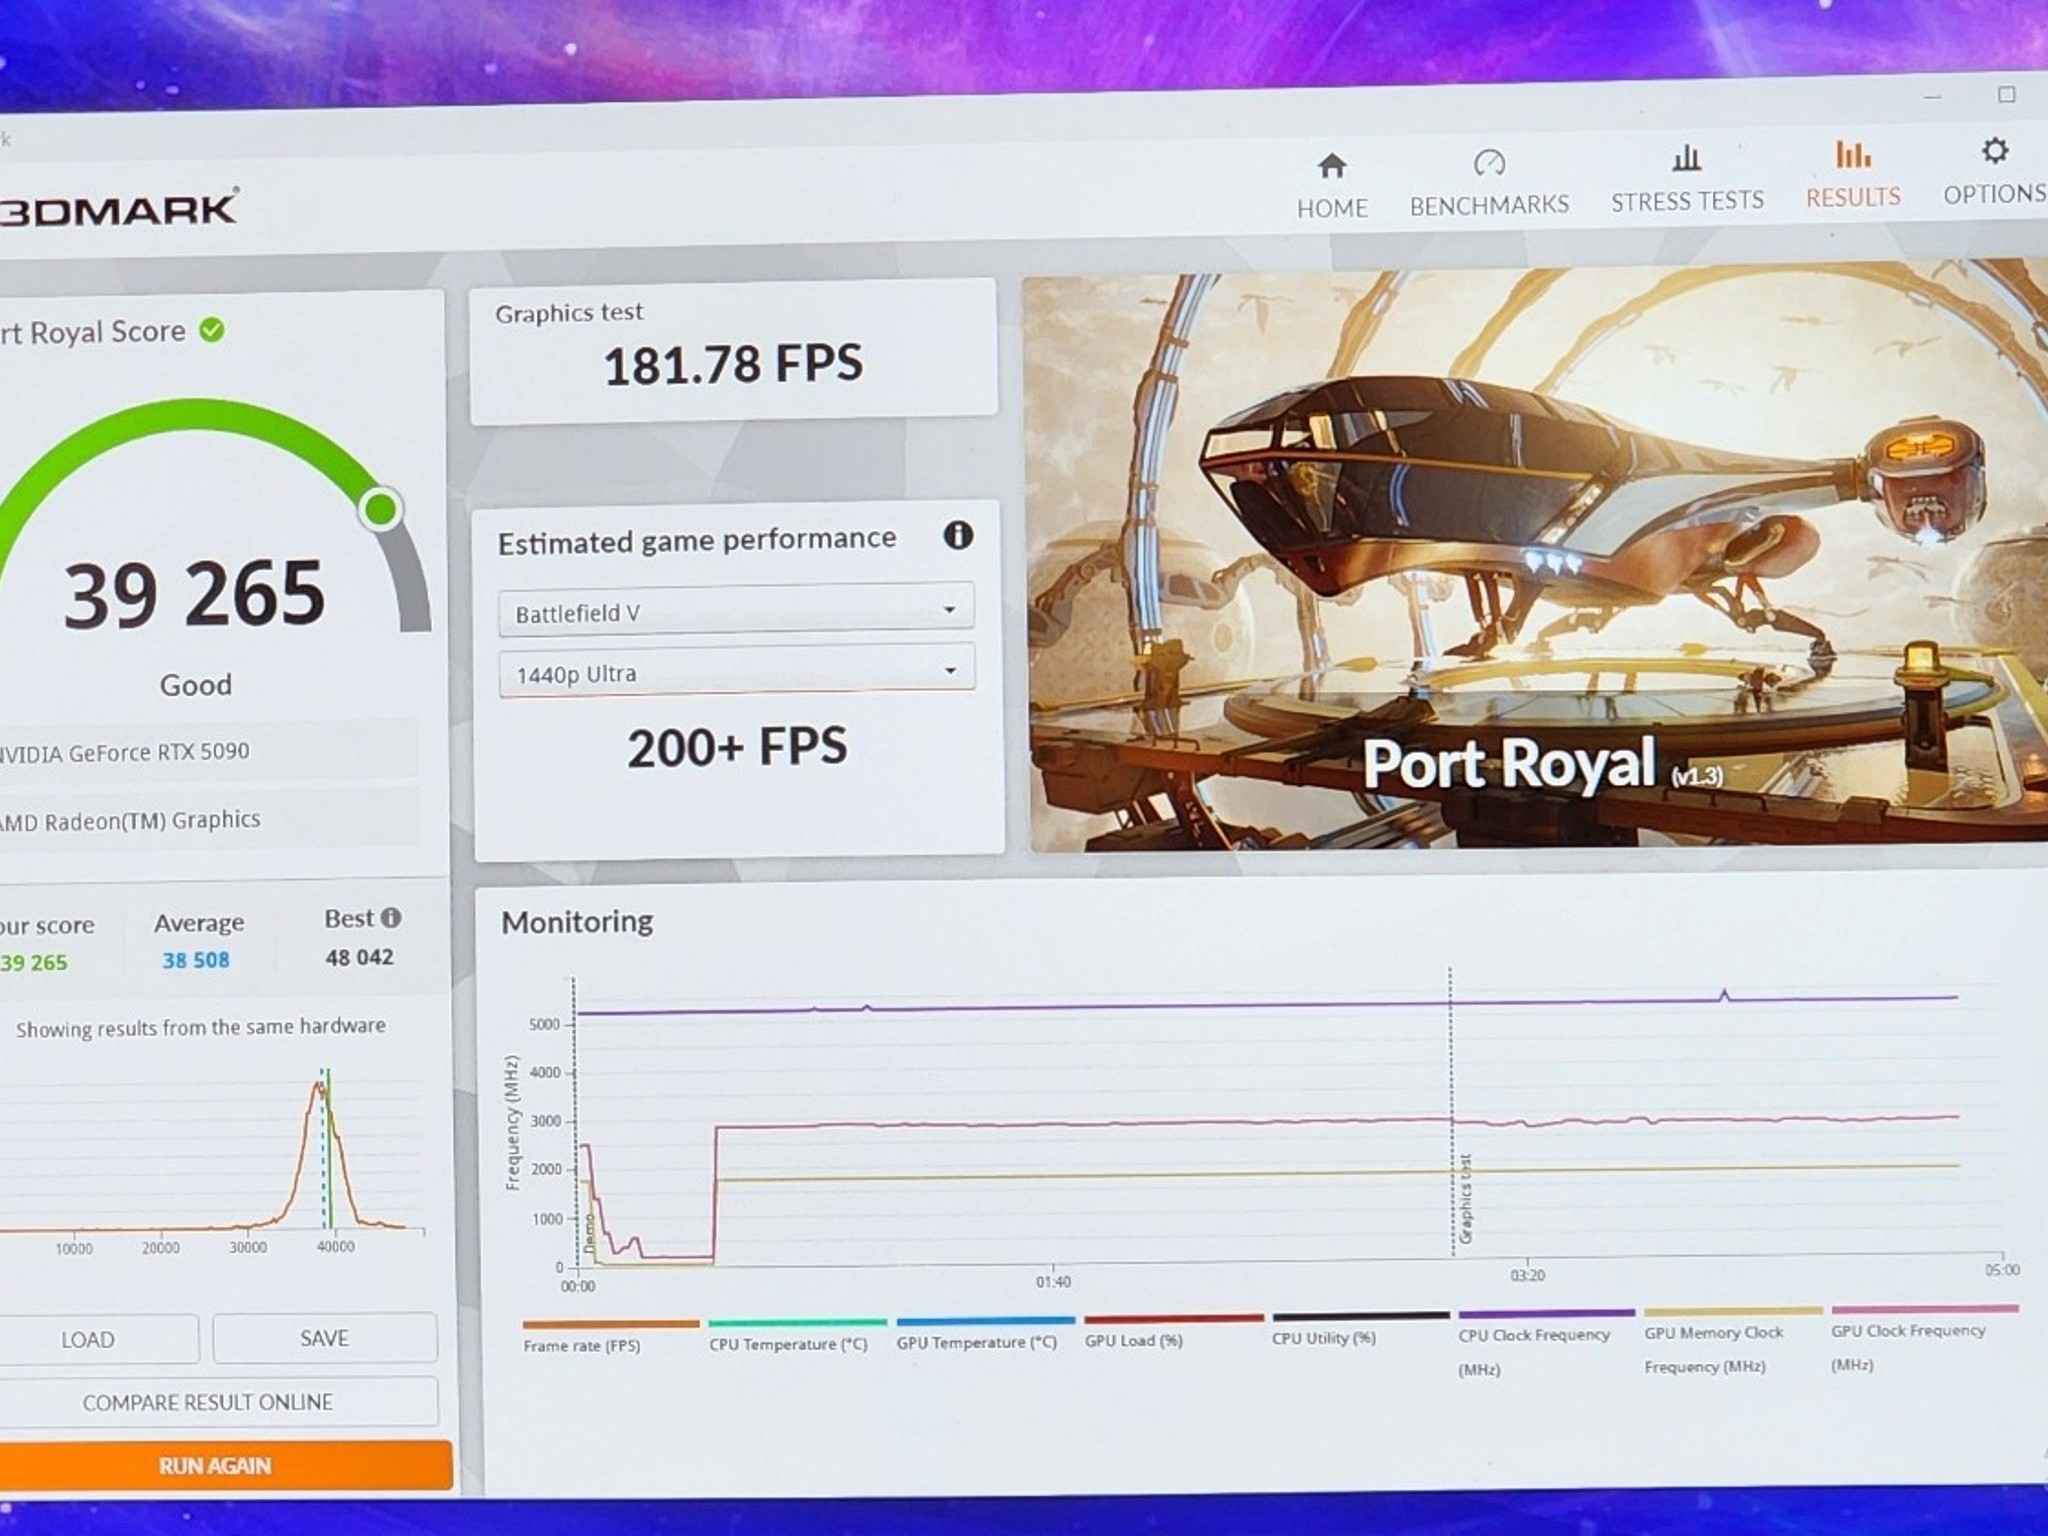The width and height of the screenshot is (2048, 1536).
Task: Click the SAVE button
Action: (x=325, y=1338)
